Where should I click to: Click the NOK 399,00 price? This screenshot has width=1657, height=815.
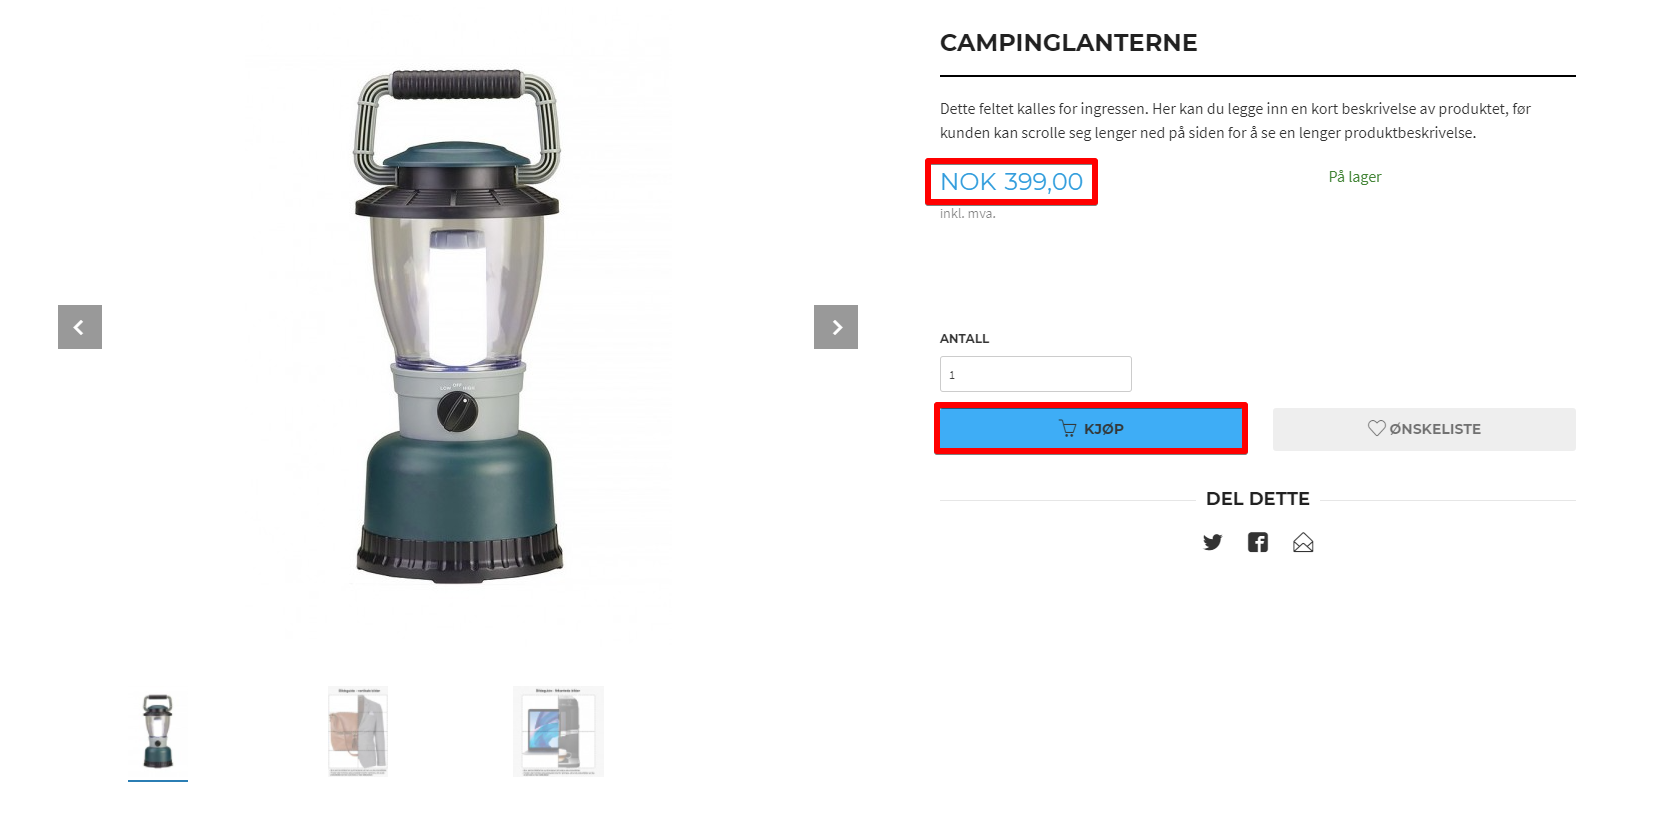point(1011,182)
